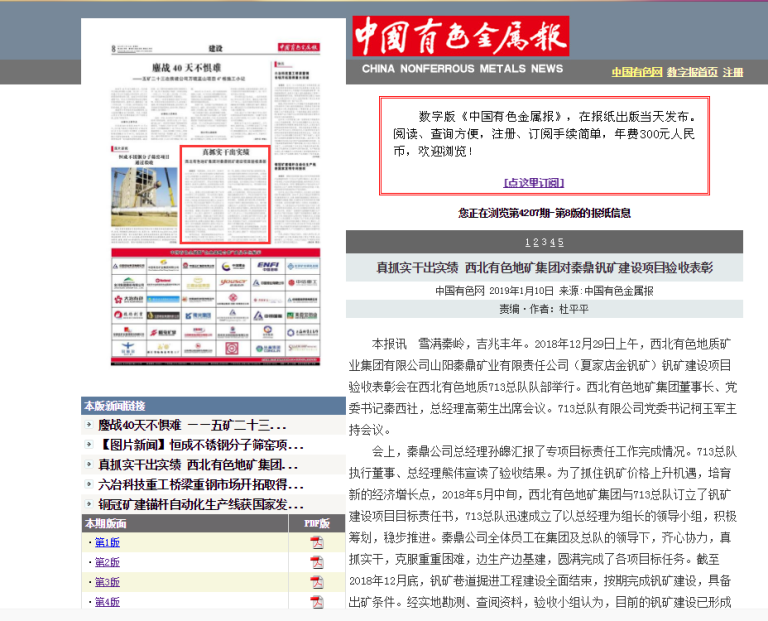Click the arrow bullet beside 鏖战40天不惧难 headline
768x621 pixels.
tap(89, 425)
